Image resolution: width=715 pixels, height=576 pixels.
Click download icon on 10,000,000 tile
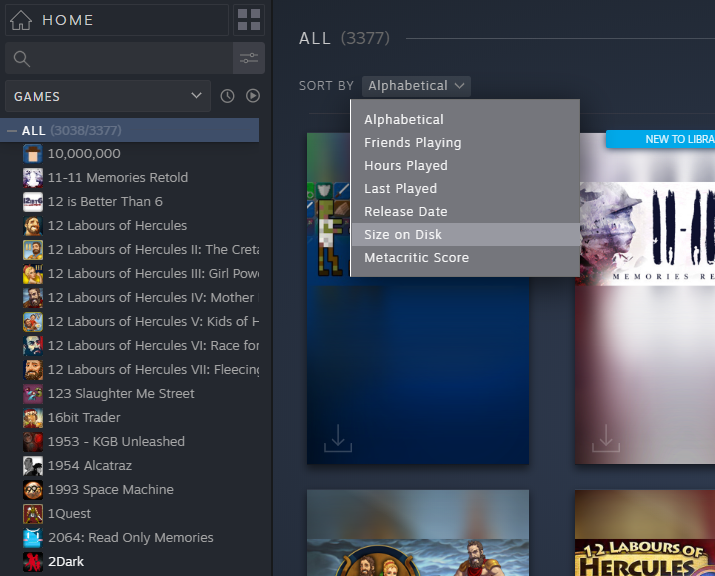point(338,438)
